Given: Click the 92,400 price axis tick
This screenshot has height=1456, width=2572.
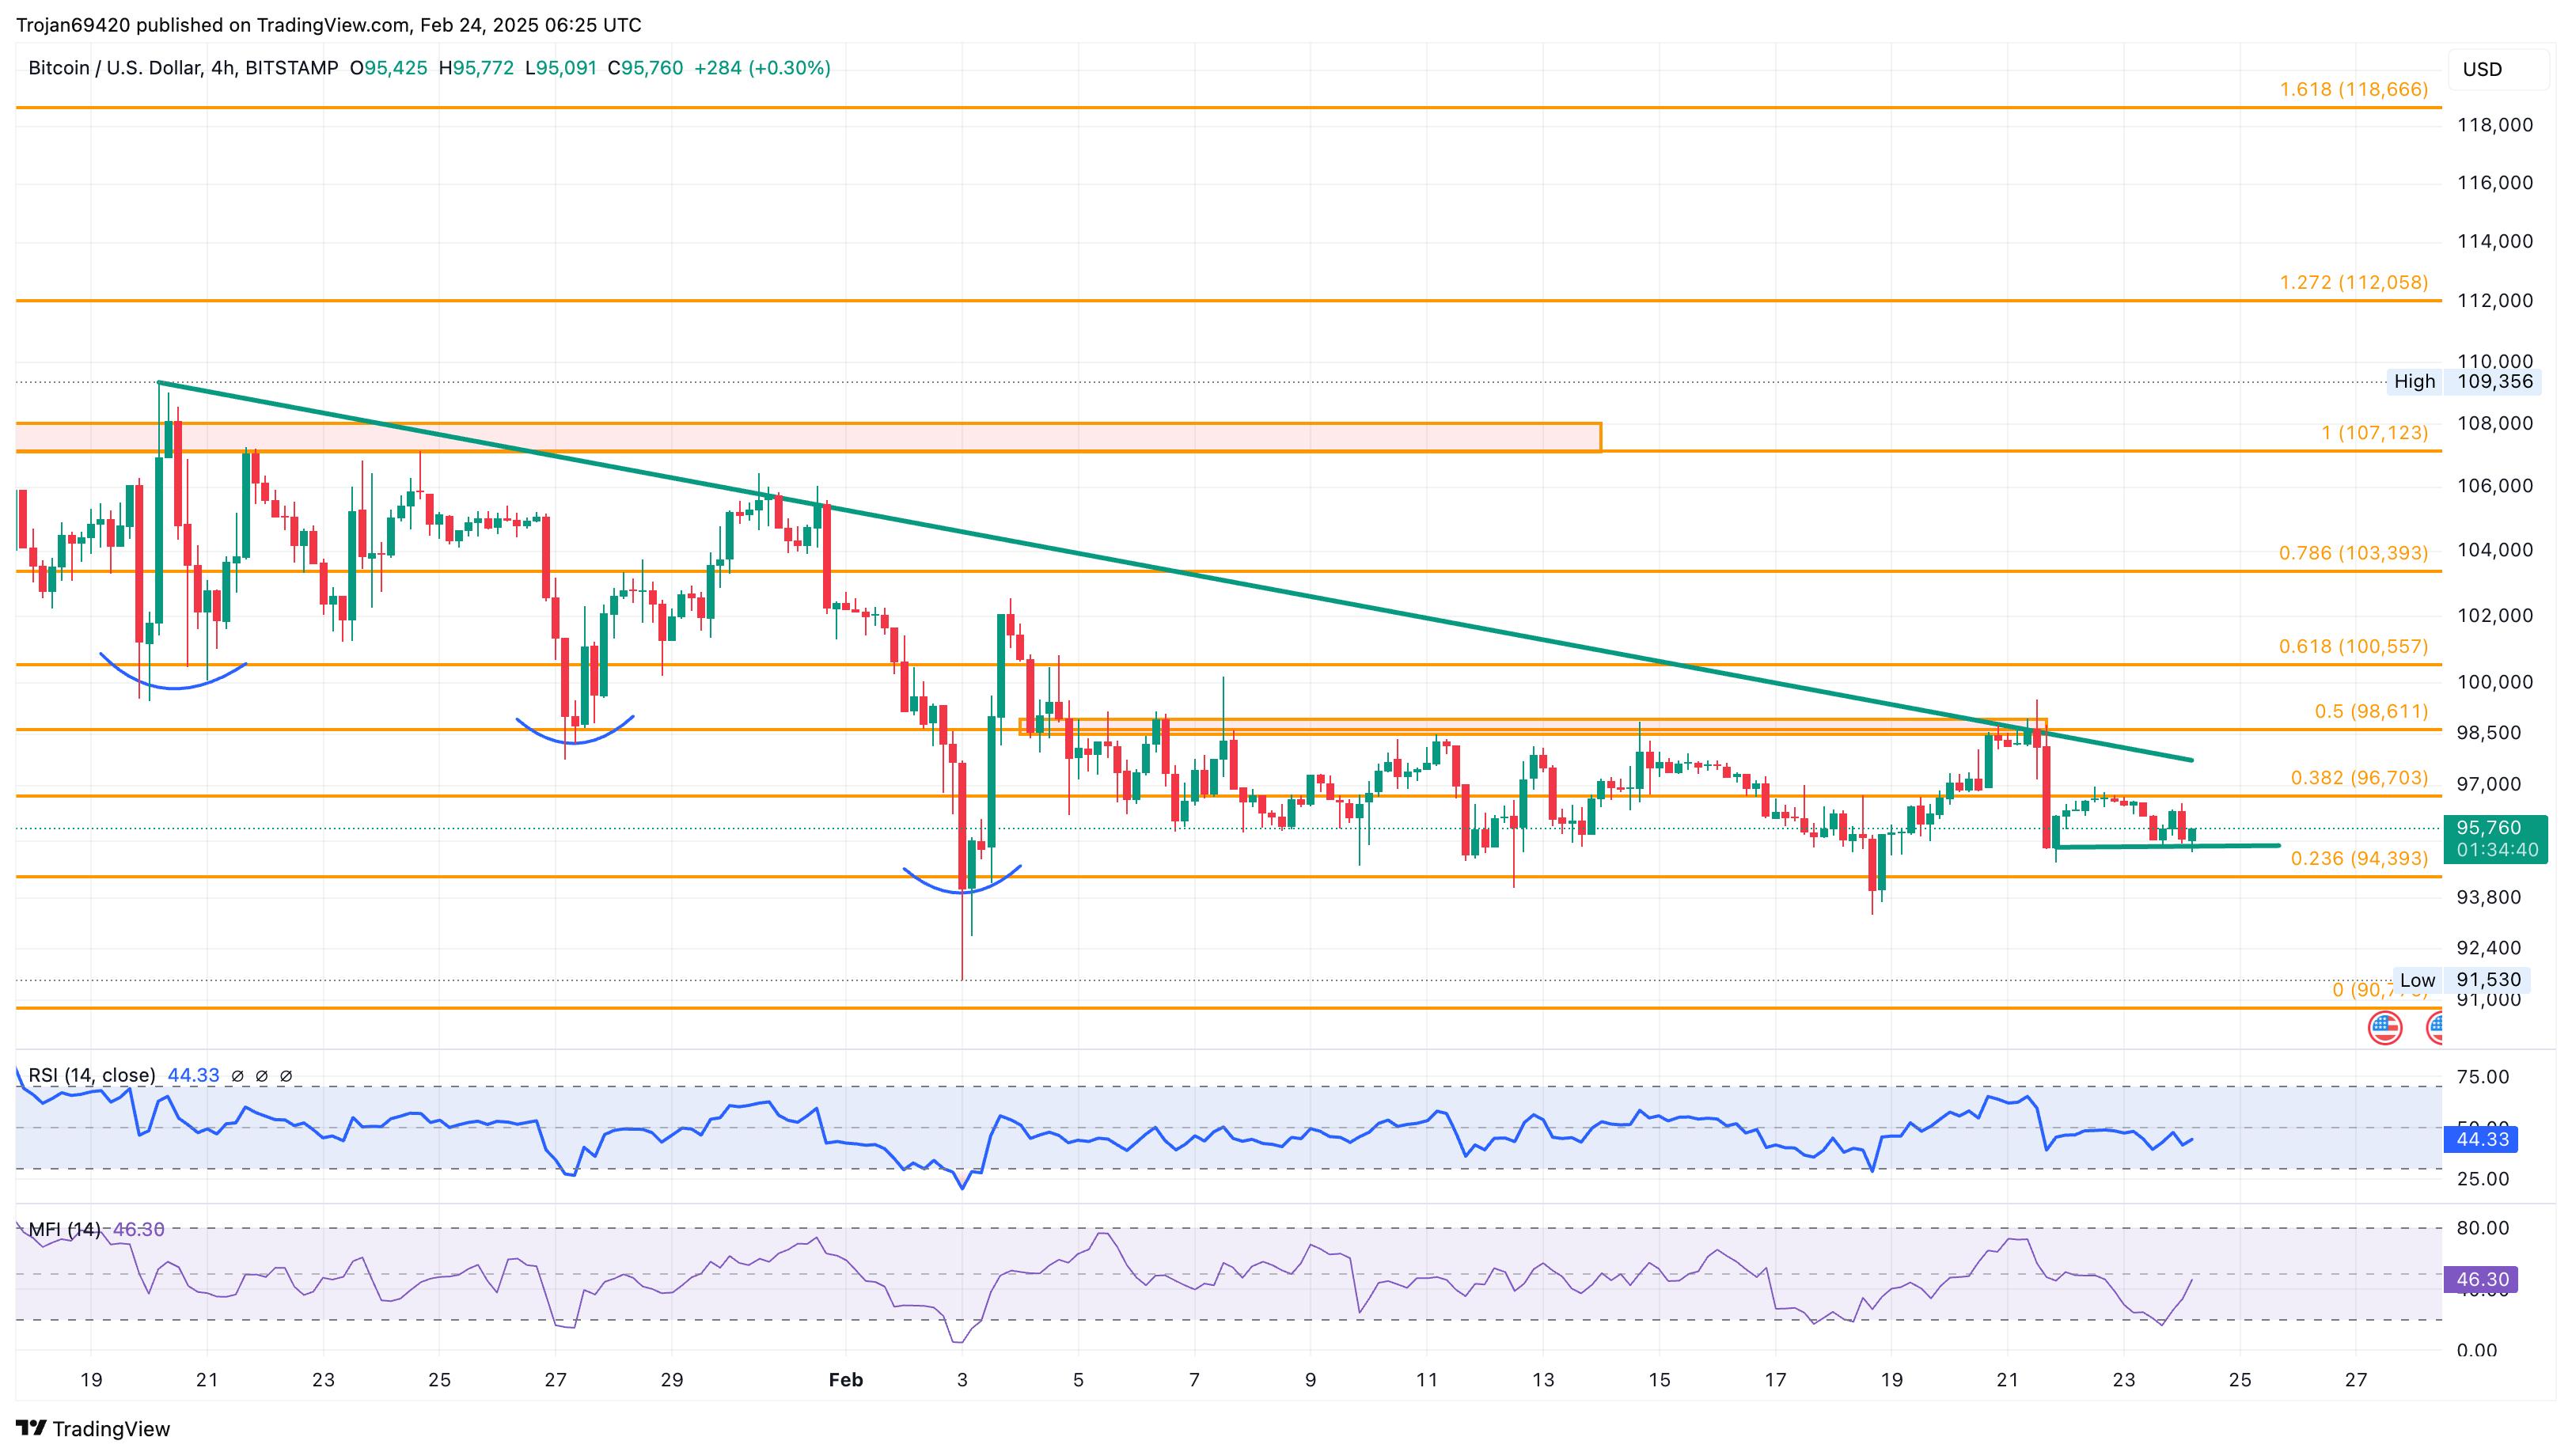Looking at the screenshot, I should pyautogui.click(x=2489, y=947).
